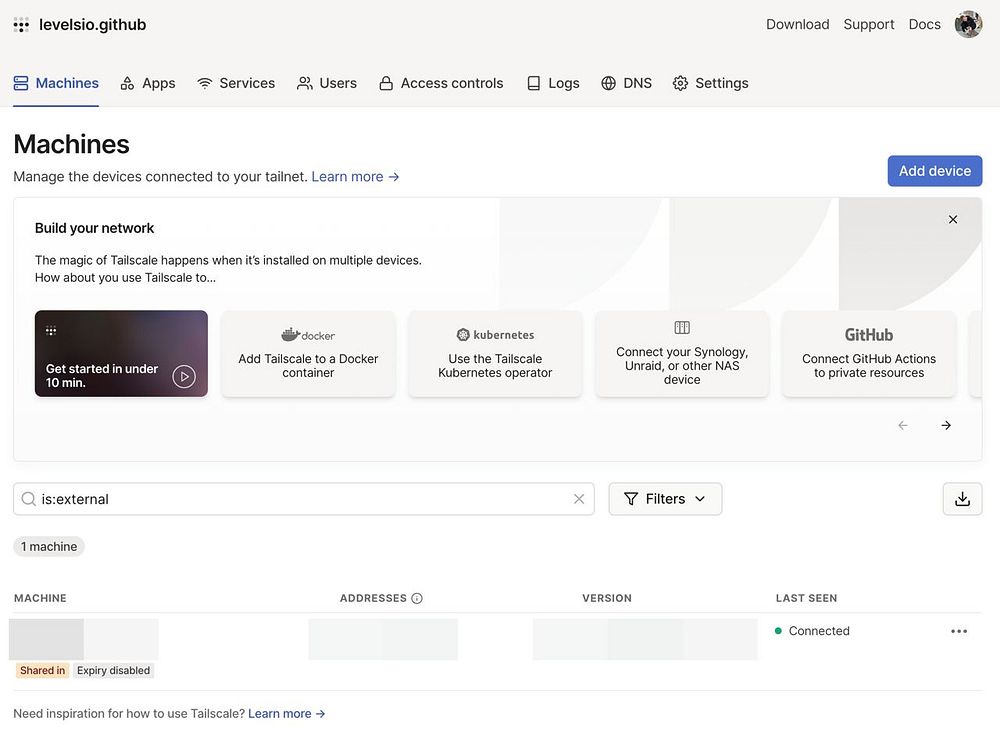Open the GitHub Actions card
This screenshot has width=1000, height=746.
pyautogui.click(x=869, y=354)
